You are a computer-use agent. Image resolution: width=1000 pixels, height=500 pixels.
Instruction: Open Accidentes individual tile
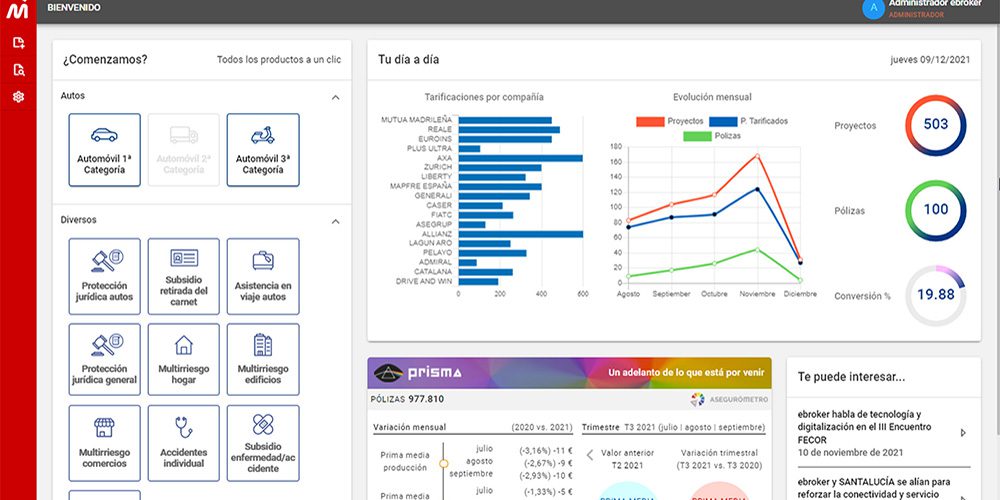point(184,443)
